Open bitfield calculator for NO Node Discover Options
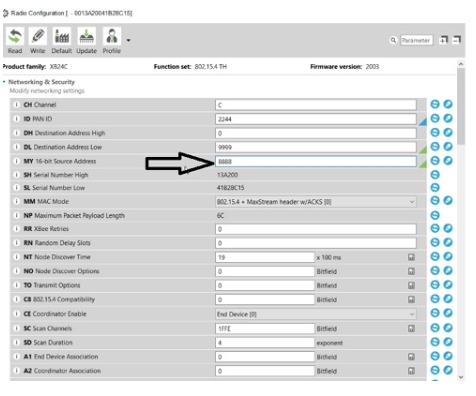476x396 pixels. (x=411, y=271)
